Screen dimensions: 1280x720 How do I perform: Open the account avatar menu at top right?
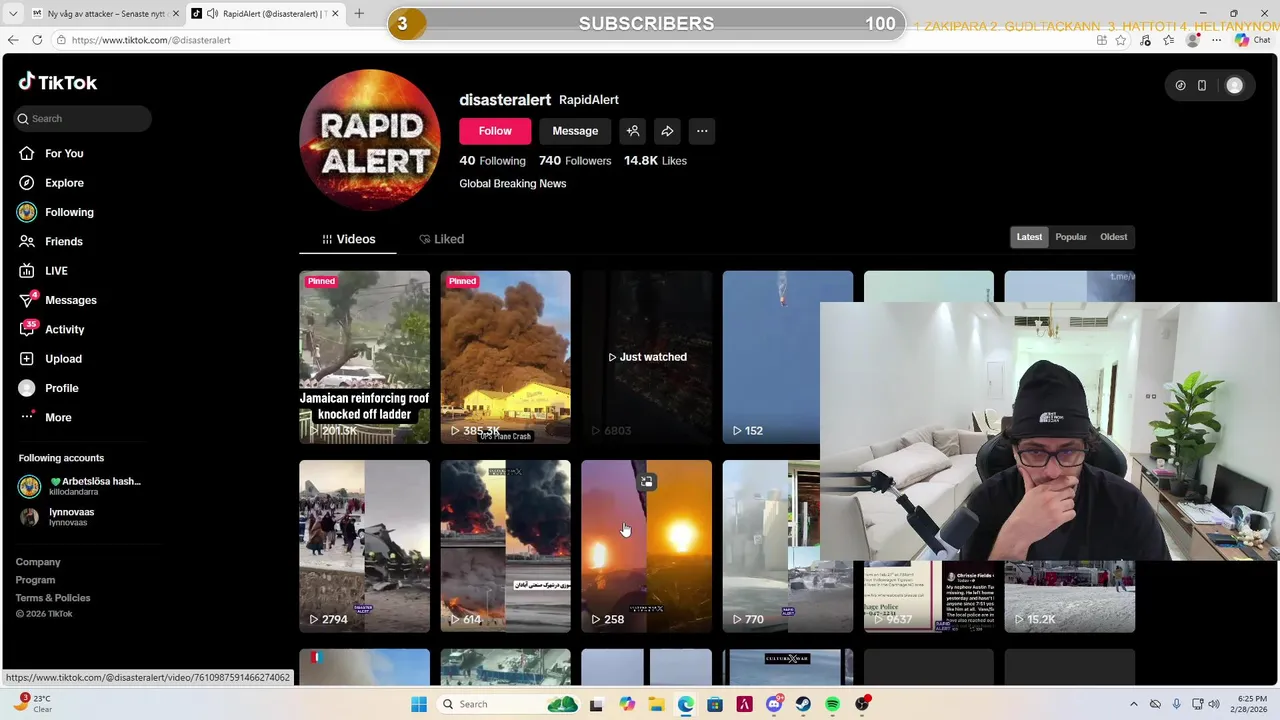pos(1234,86)
